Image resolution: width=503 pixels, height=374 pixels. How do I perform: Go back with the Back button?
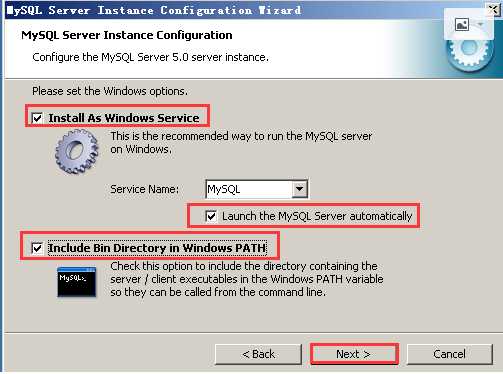pyautogui.click(x=258, y=354)
